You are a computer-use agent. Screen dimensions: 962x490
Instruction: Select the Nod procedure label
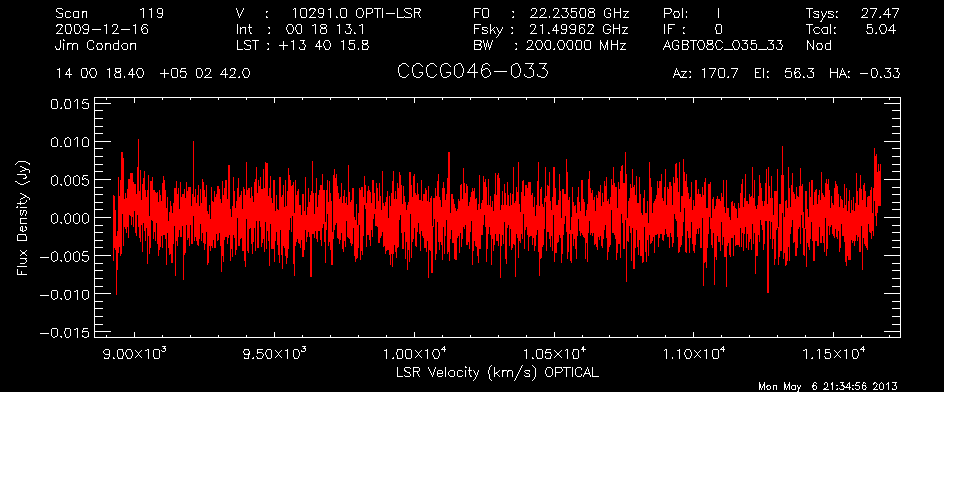pyautogui.click(x=818, y=45)
